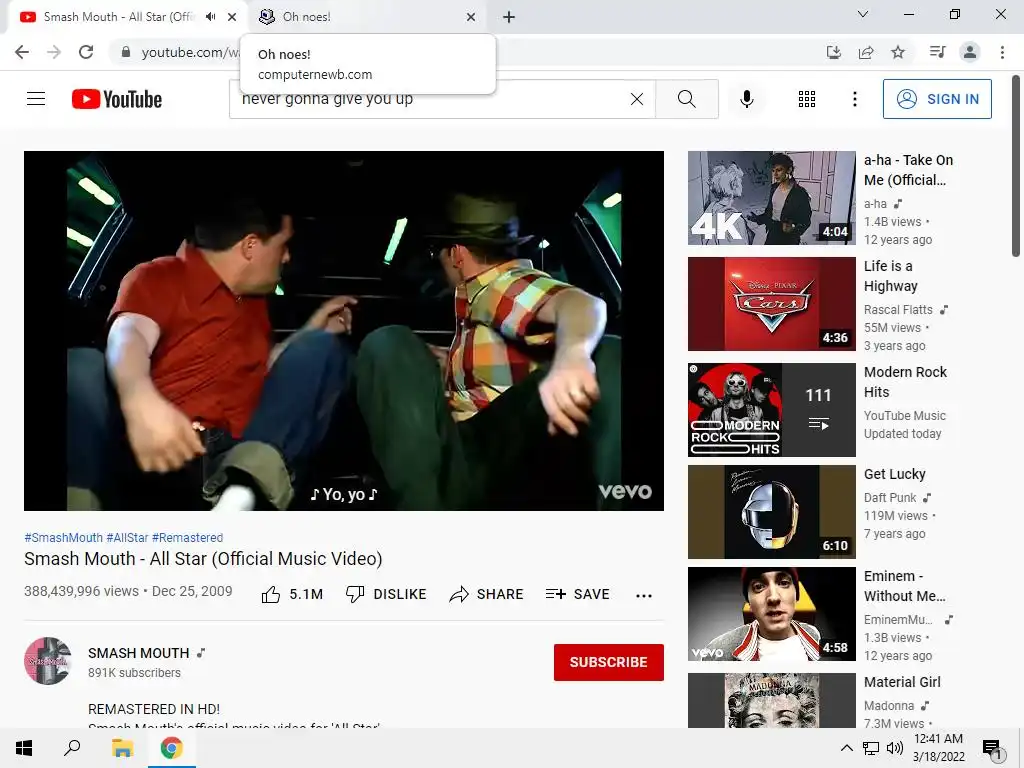Viewport: 1024px width, 768px height.
Task: Go back in browser history
Action: pos(22,52)
